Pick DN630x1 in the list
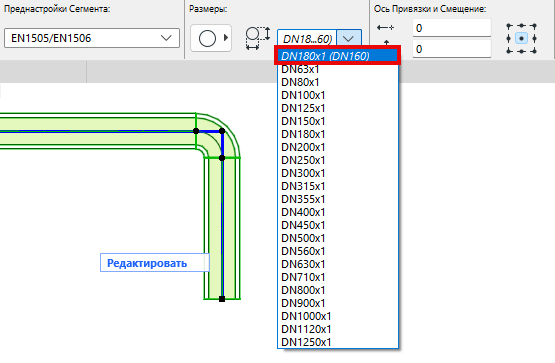This screenshot has height=363, width=555. pyautogui.click(x=338, y=264)
